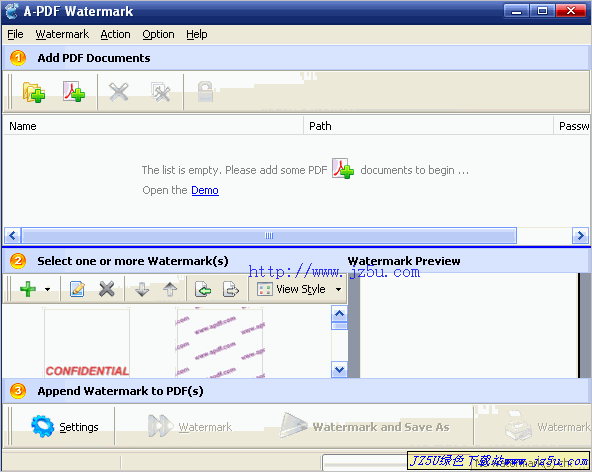Maximize the A-PDF Watermark window

(x=542, y=11)
